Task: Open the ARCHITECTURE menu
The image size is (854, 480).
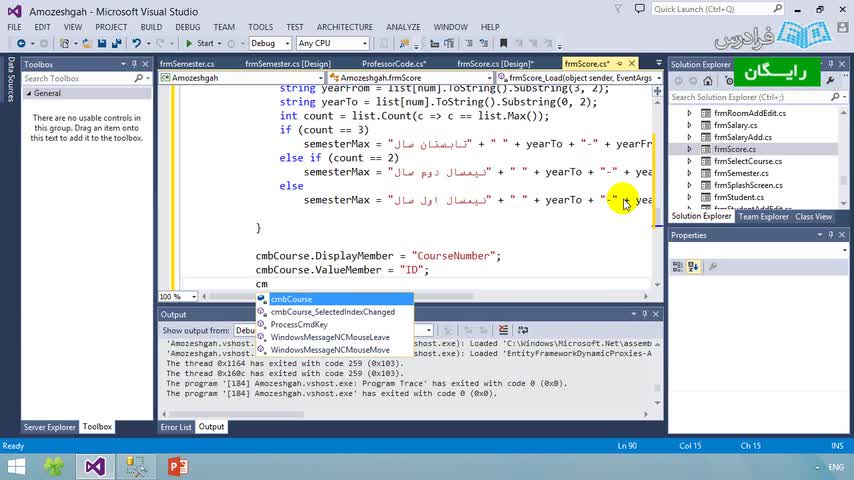Action: pyautogui.click(x=345, y=27)
